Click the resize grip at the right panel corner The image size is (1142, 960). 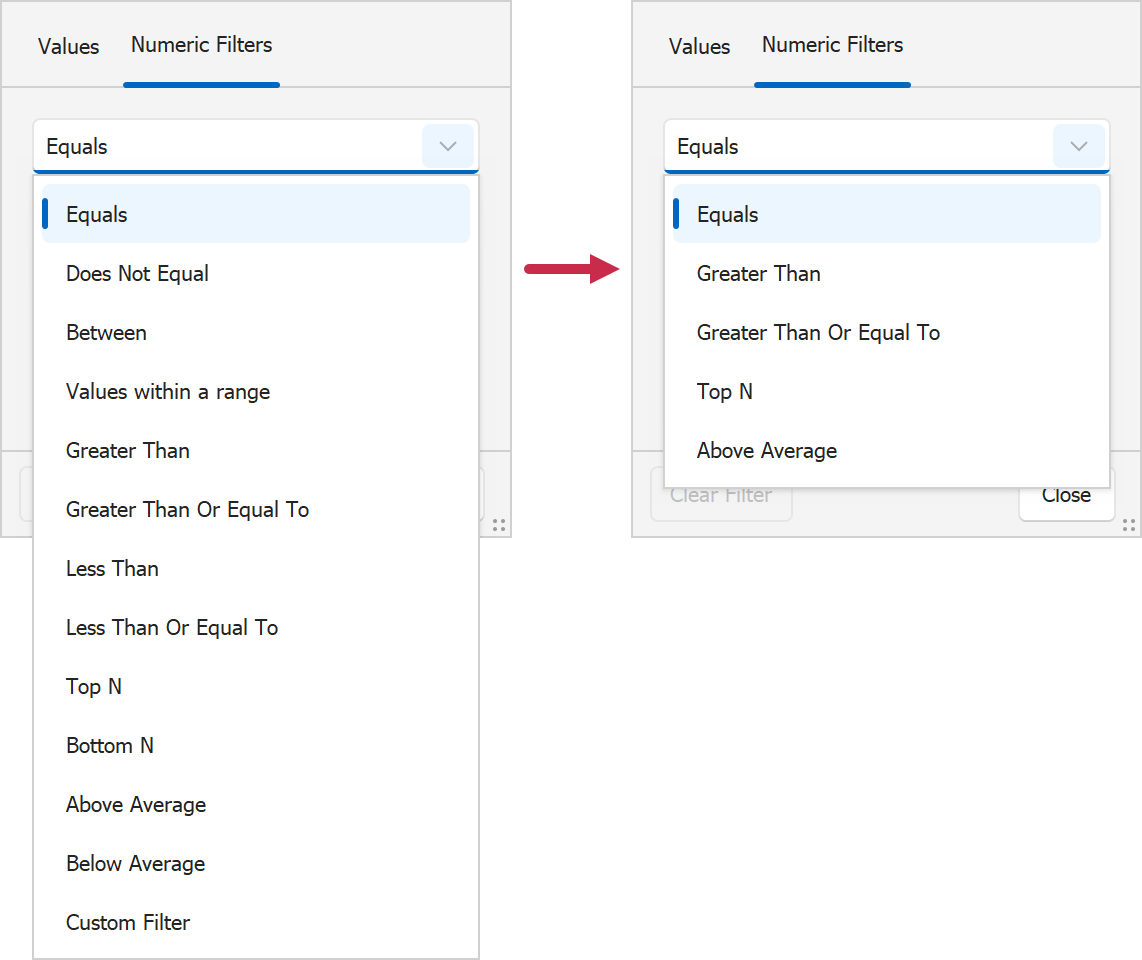point(1129,525)
